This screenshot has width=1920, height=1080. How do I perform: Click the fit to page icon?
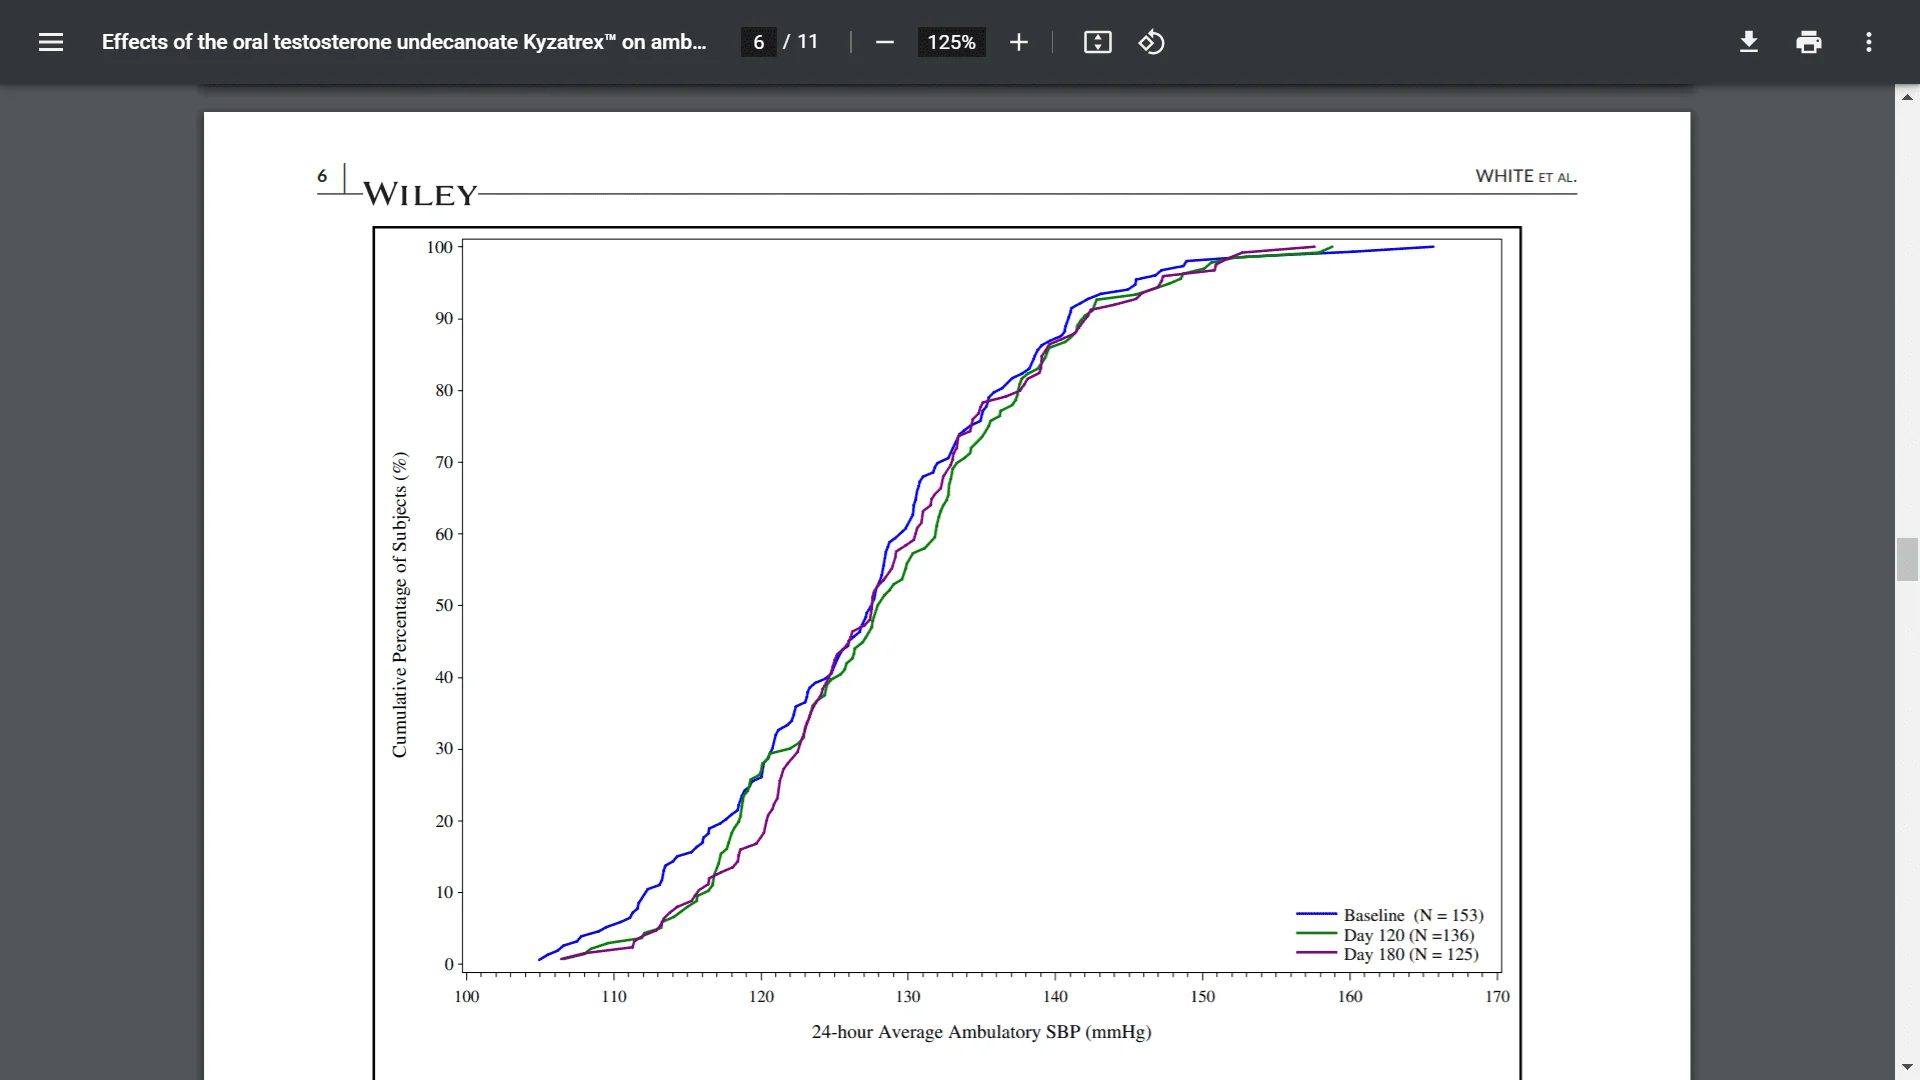[x=1097, y=42]
